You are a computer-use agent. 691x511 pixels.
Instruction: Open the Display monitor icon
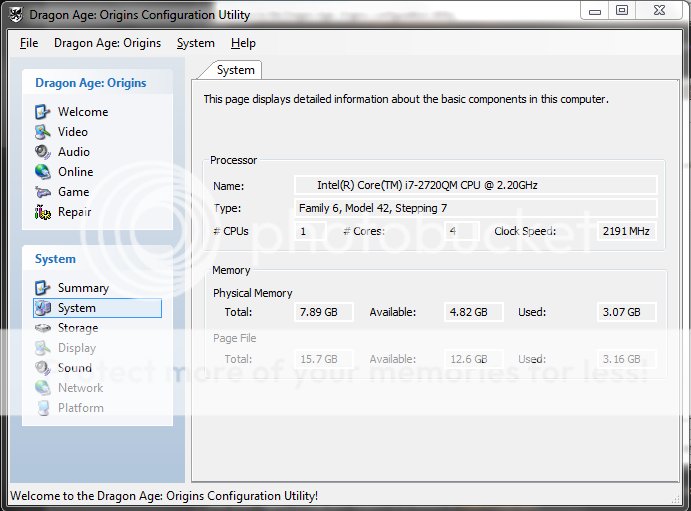tap(43, 348)
